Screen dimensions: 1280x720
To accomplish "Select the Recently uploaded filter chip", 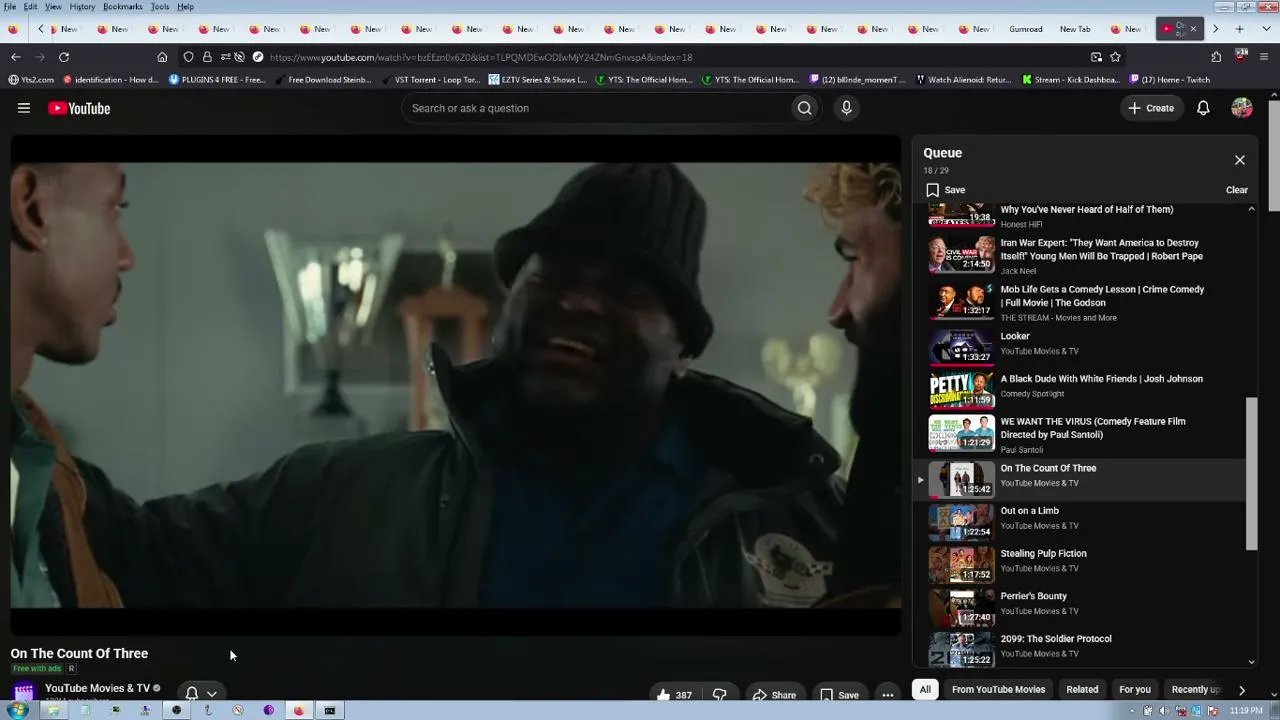I will (x=1196, y=689).
